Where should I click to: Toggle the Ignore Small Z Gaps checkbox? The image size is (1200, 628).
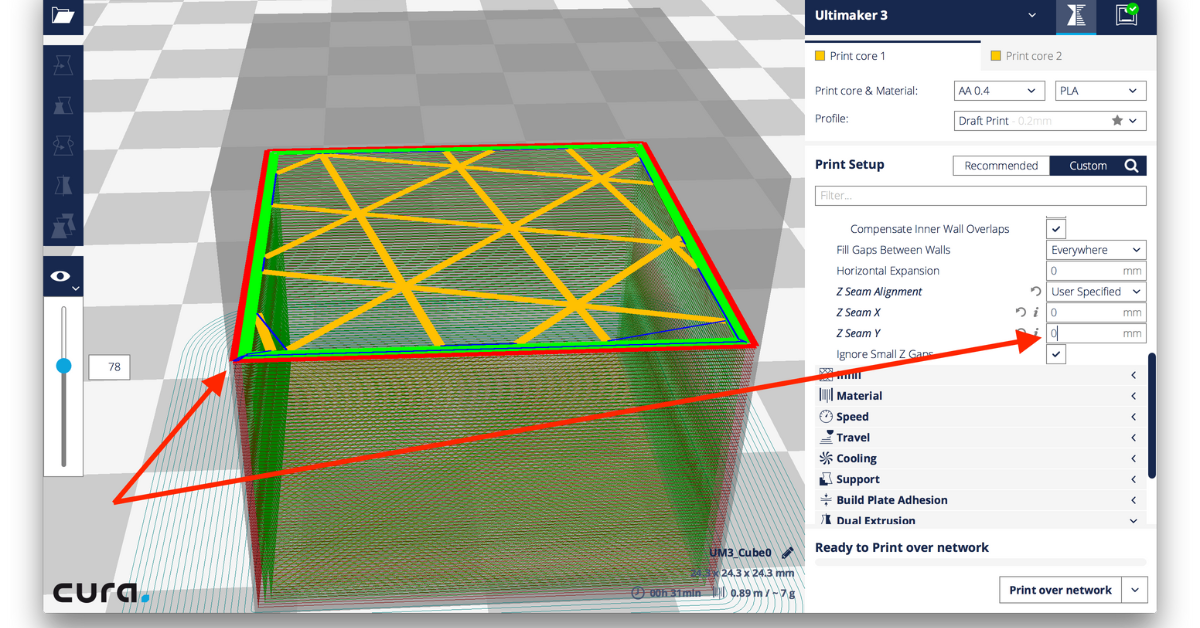tap(1056, 354)
